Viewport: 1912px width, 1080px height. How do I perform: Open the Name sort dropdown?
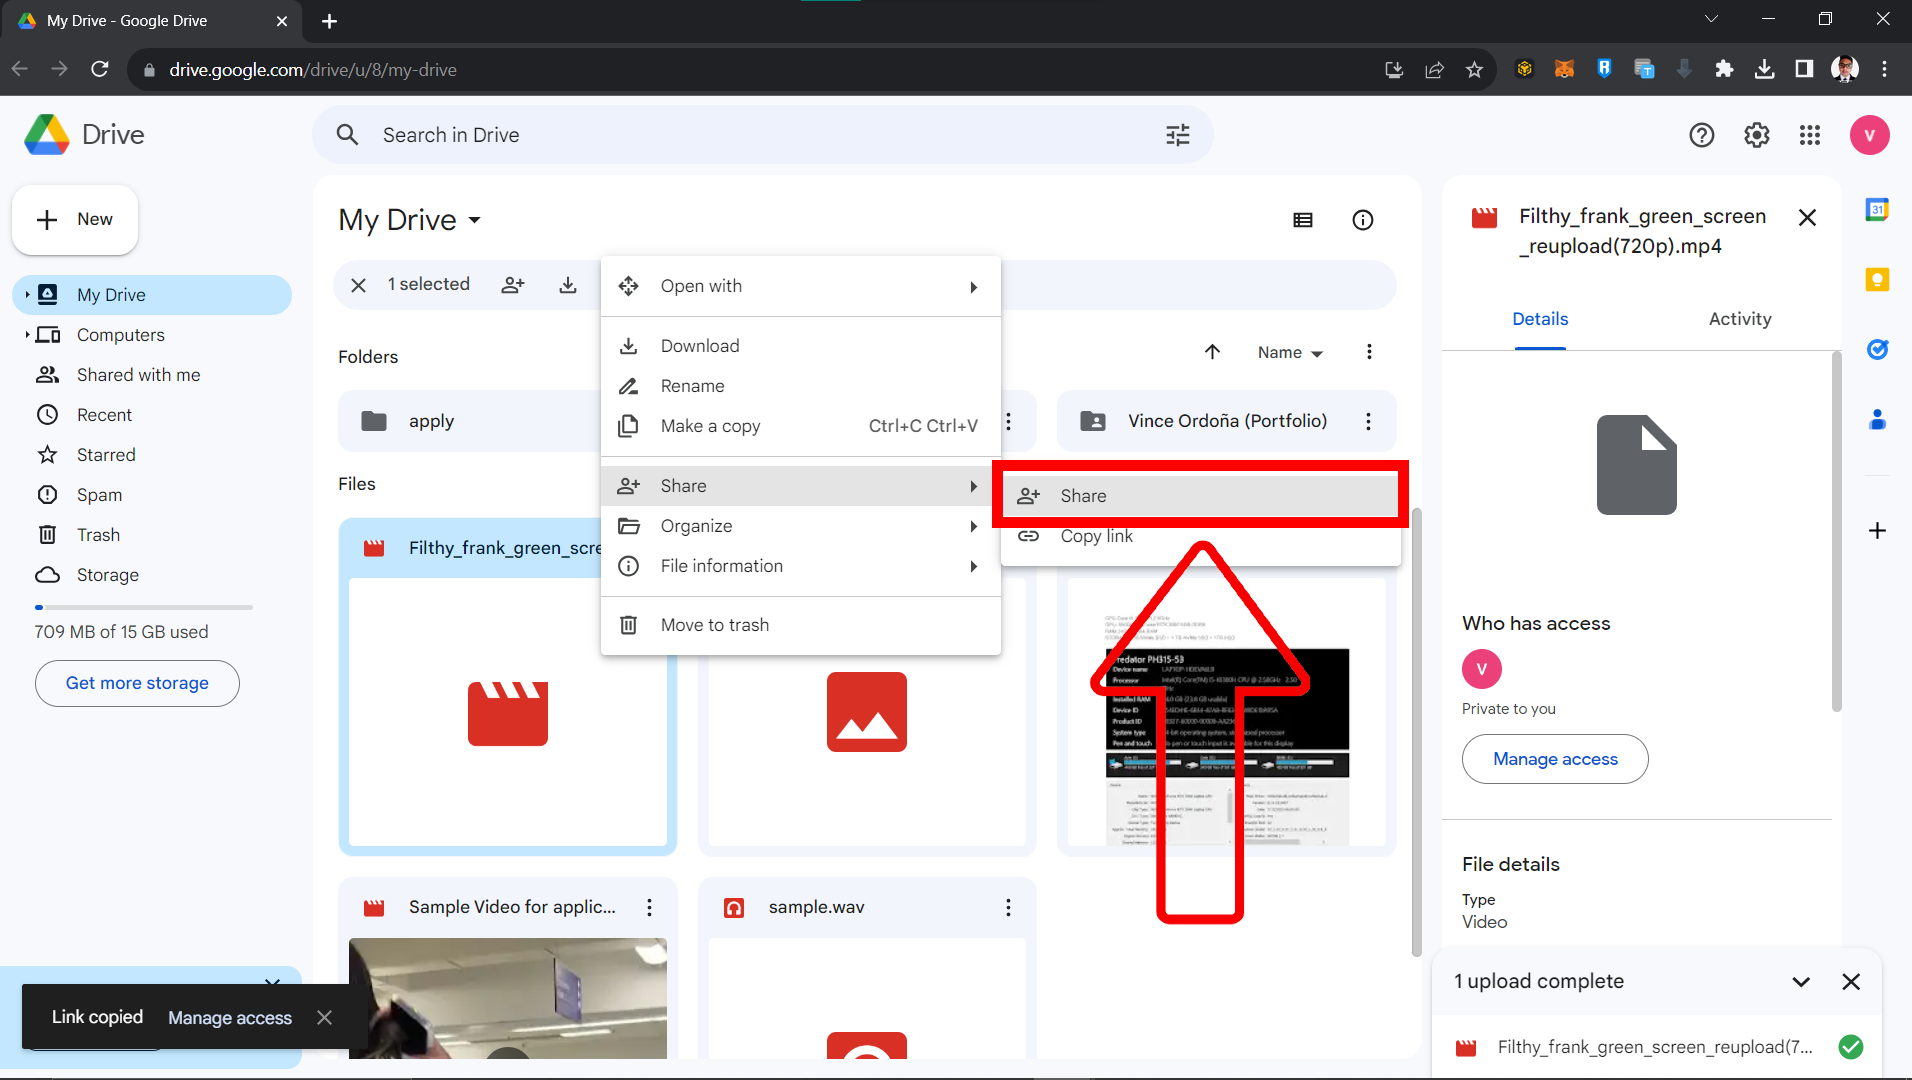coord(1288,352)
